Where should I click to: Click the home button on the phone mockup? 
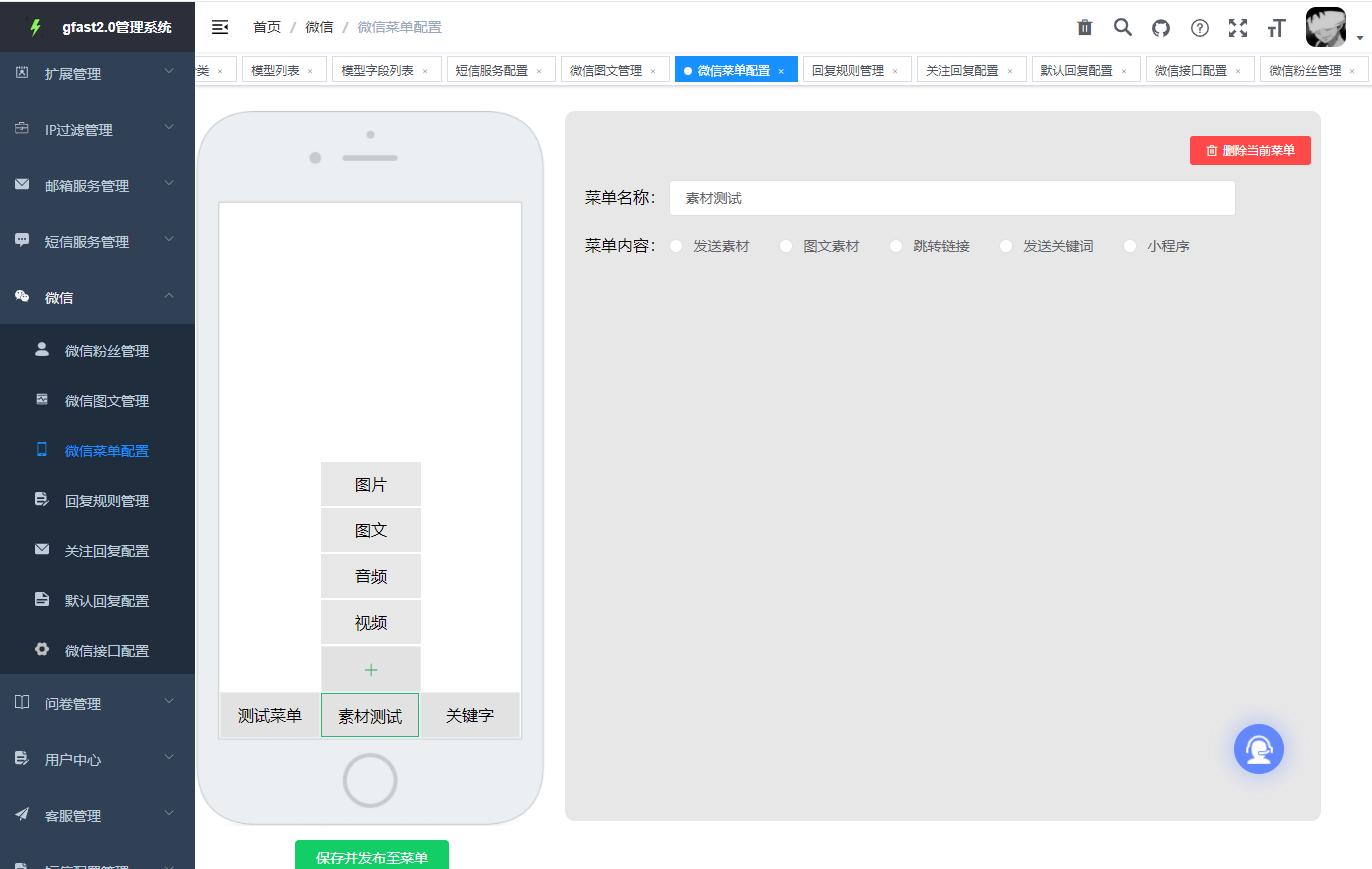(x=370, y=780)
